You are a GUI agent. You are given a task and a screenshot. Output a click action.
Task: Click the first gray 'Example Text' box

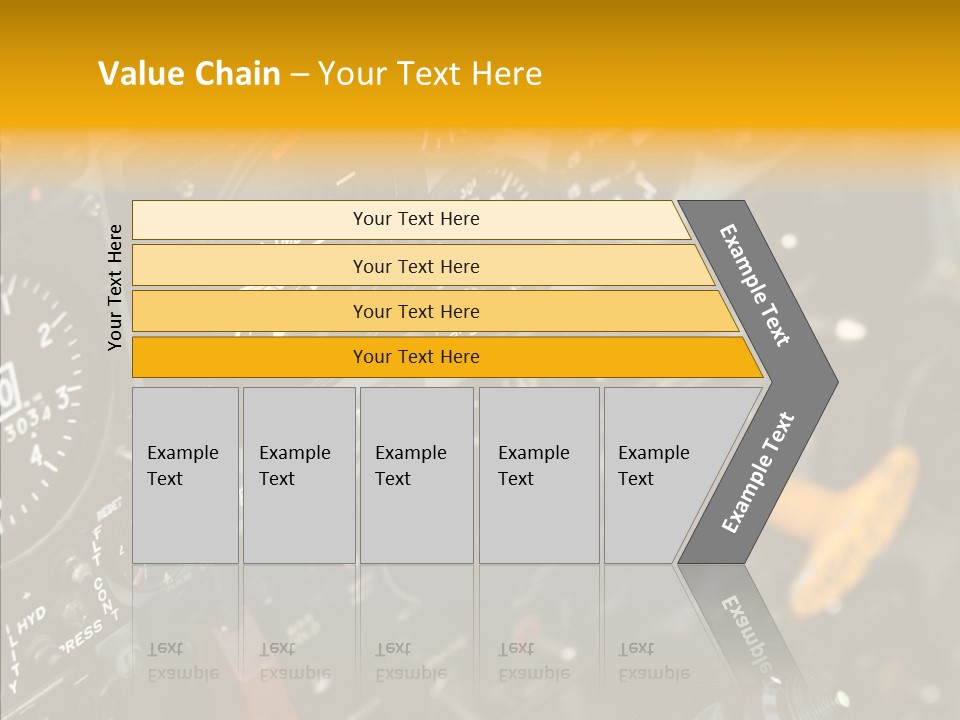point(185,475)
